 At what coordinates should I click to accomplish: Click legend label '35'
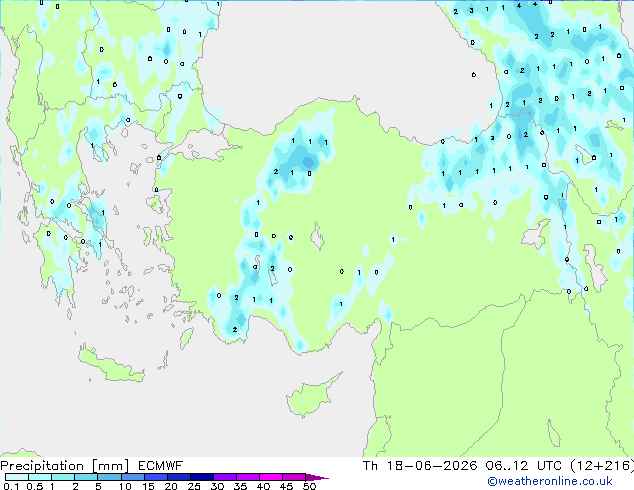pos(240,486)
